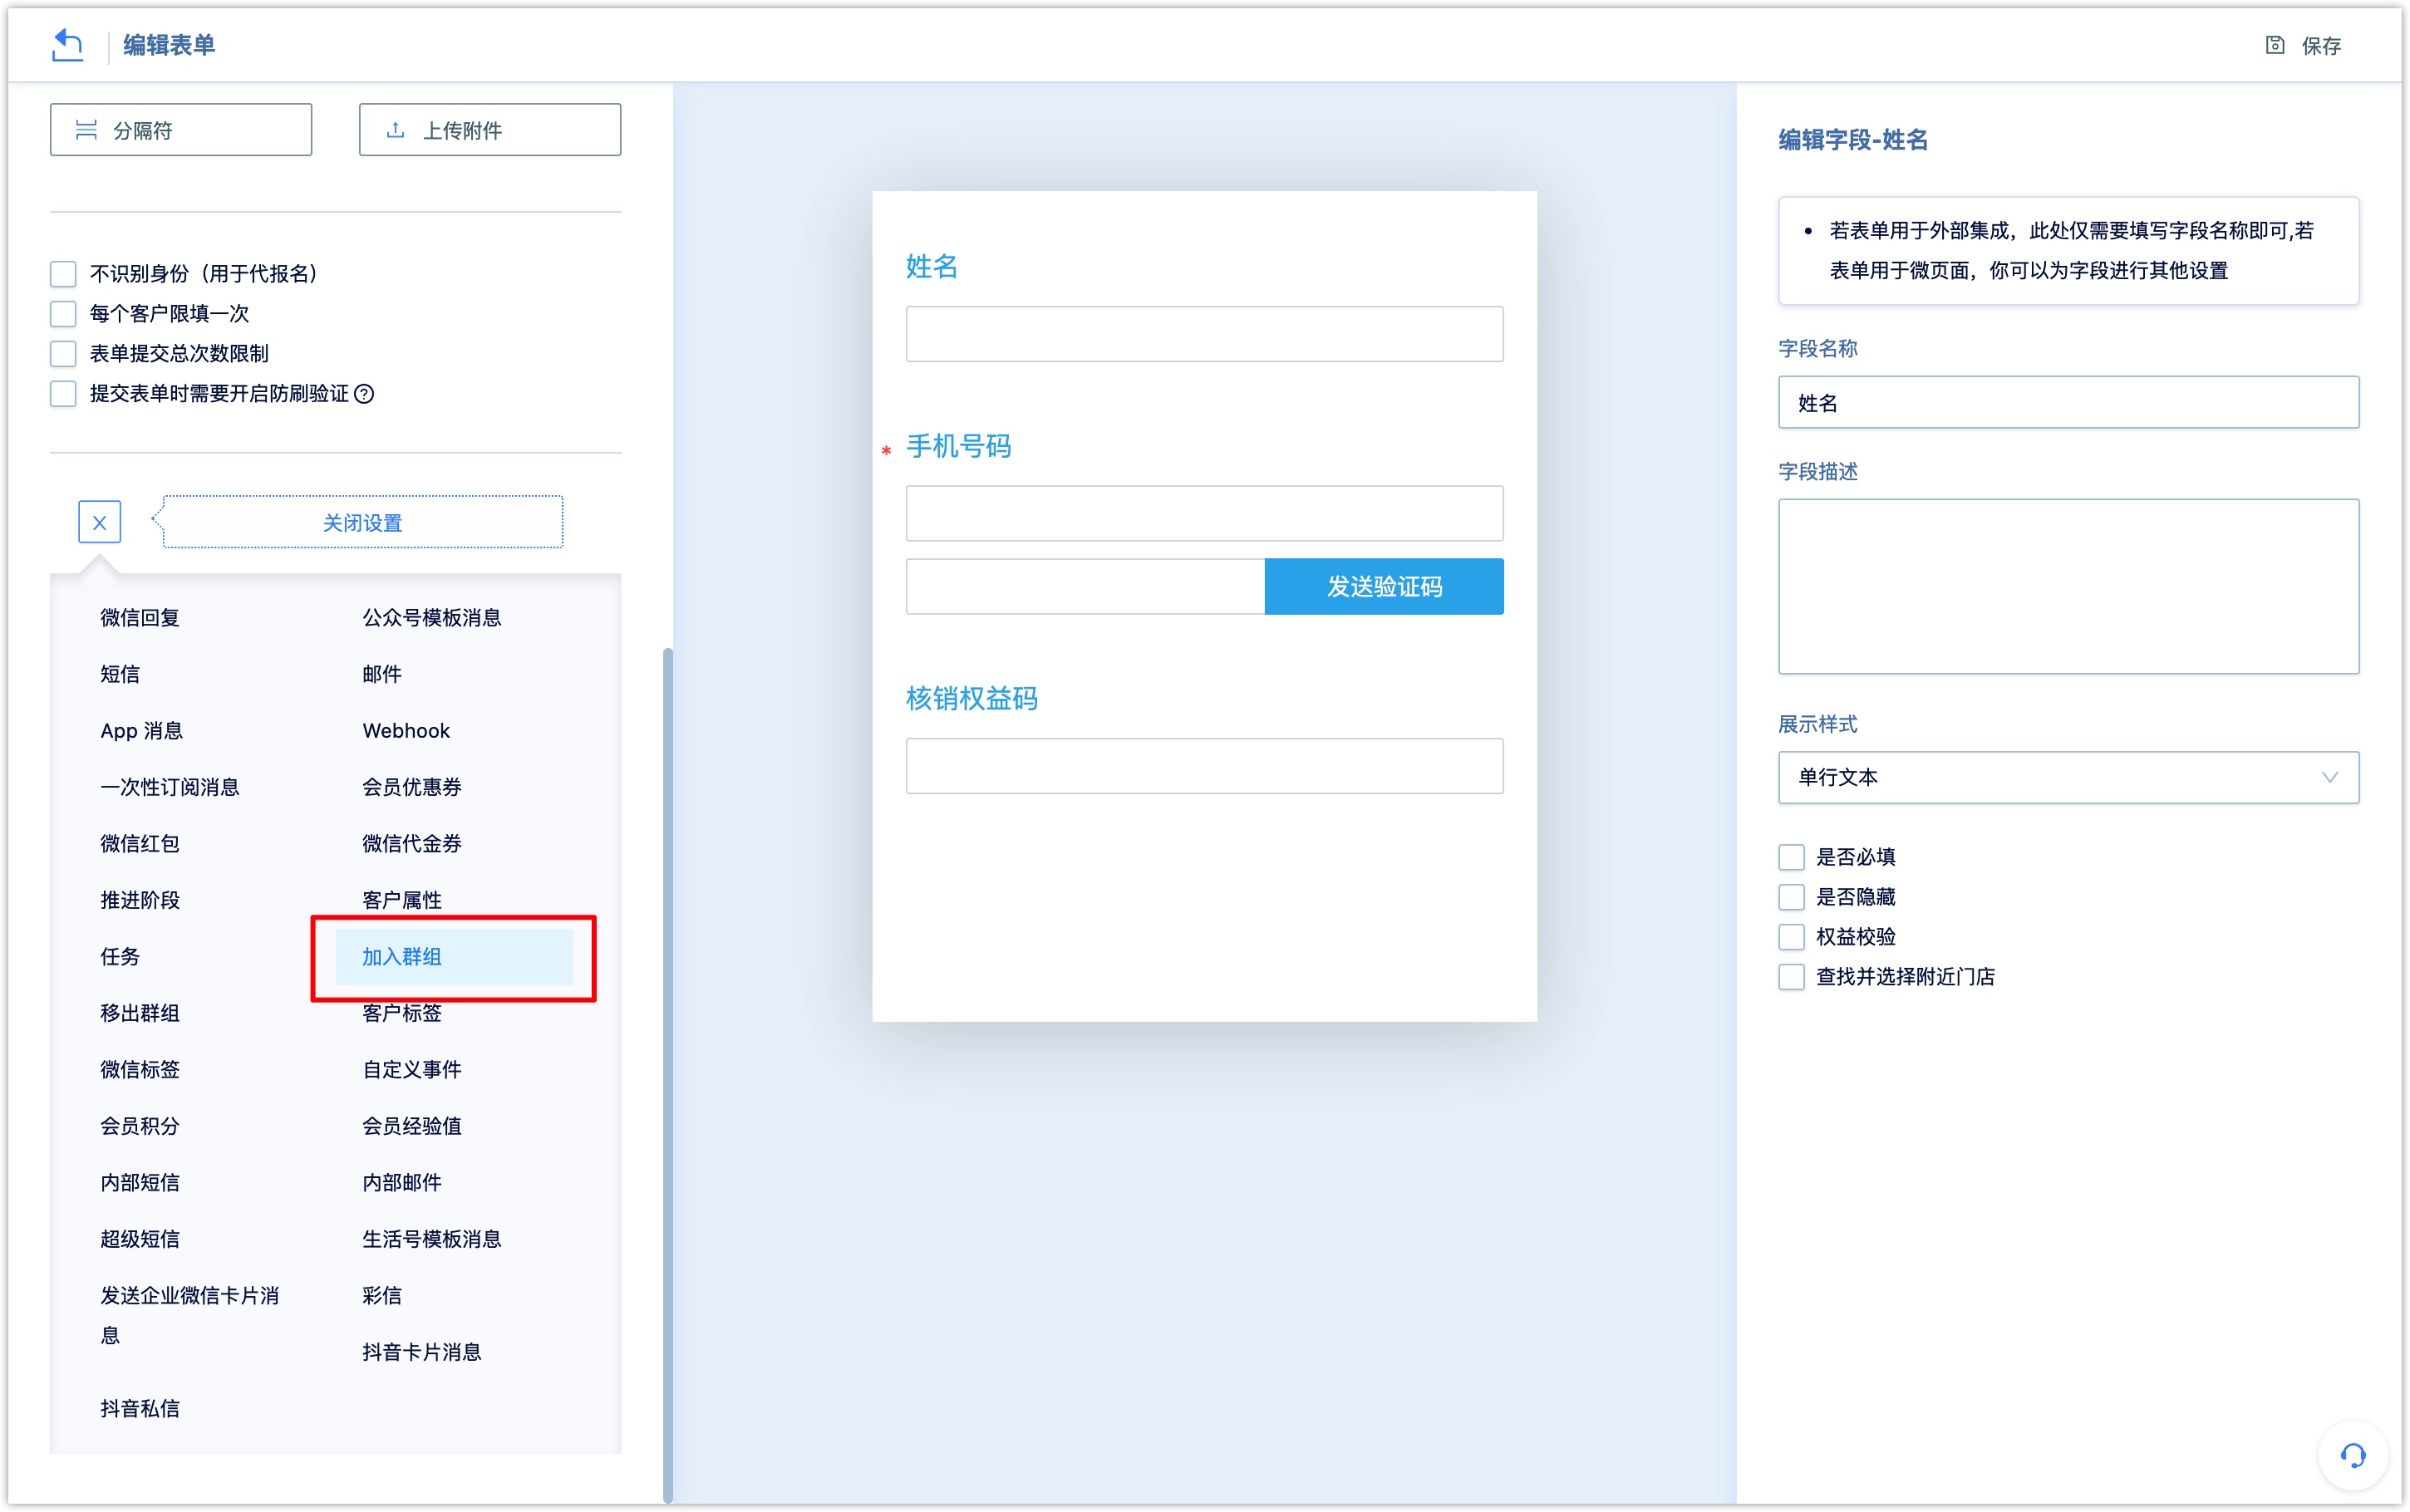
Task: Click the 姓名 input in form preview
Action: coord(1204,334)
